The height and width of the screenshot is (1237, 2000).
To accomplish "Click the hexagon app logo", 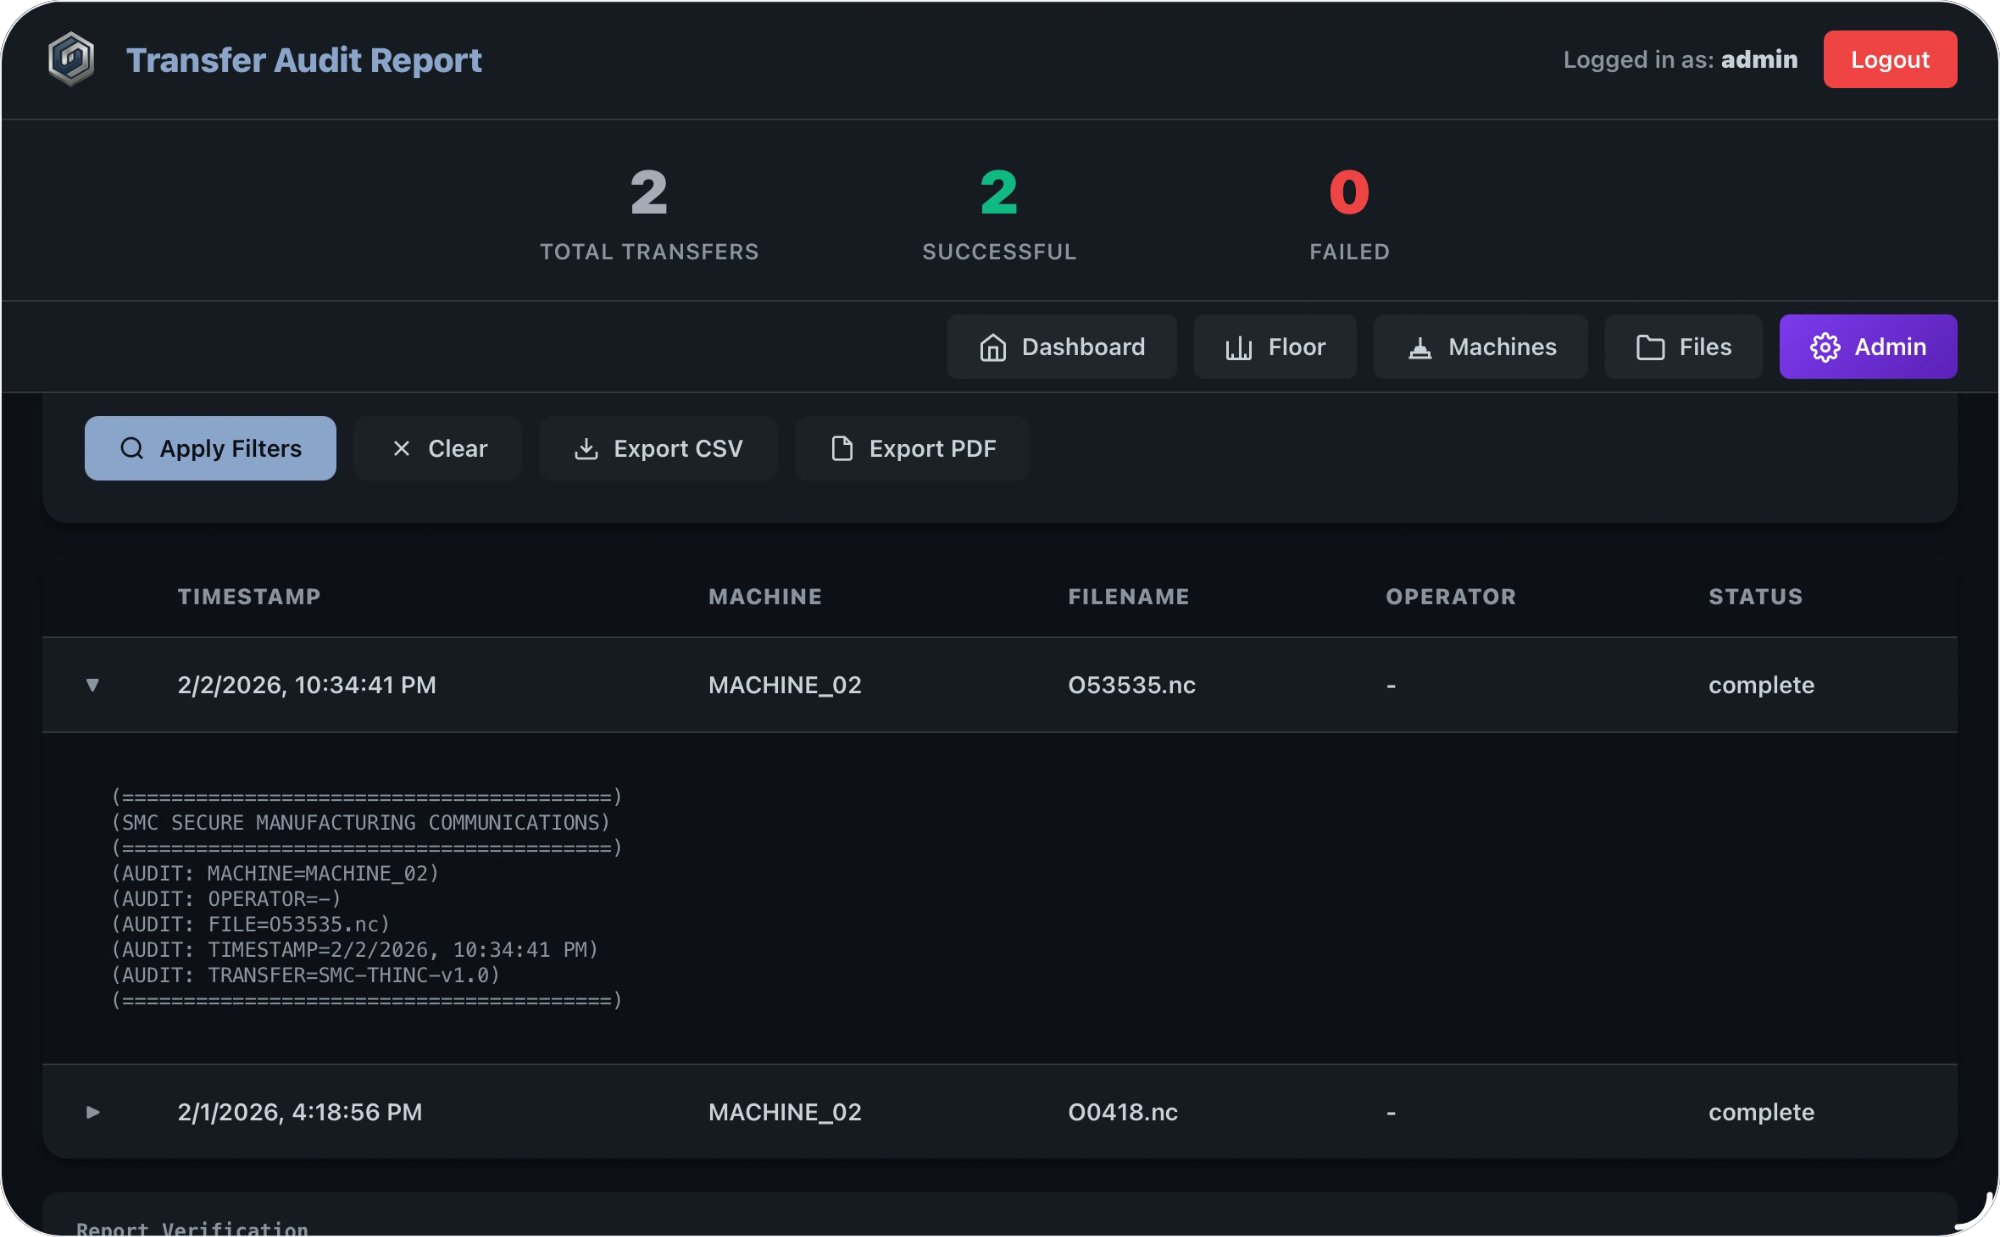I will [x=71, y=59].
